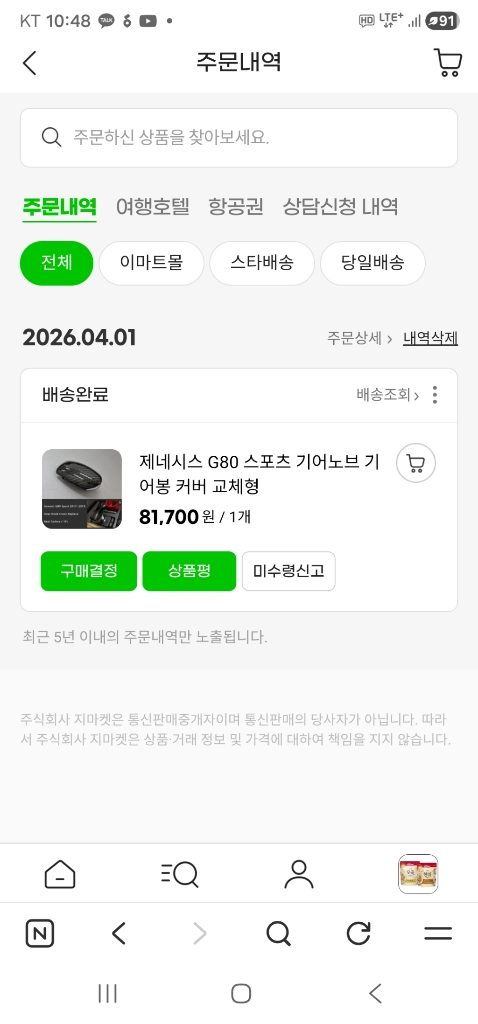This screenshot has height=1024, width=478.
Task: Switch to the 여행호텔 tab
Action: (153, 207)
